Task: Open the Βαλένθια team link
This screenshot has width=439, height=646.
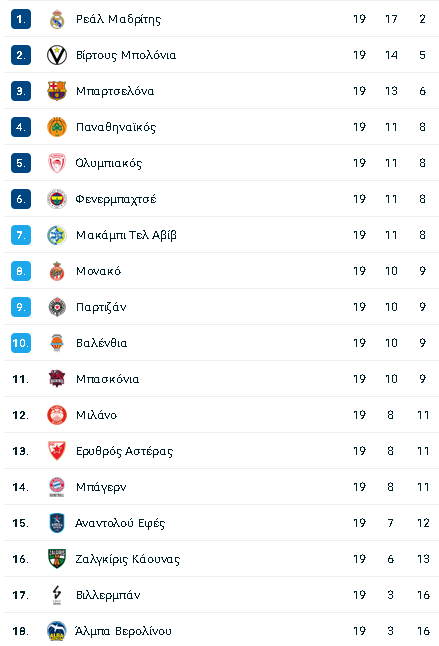Action: 102,343
